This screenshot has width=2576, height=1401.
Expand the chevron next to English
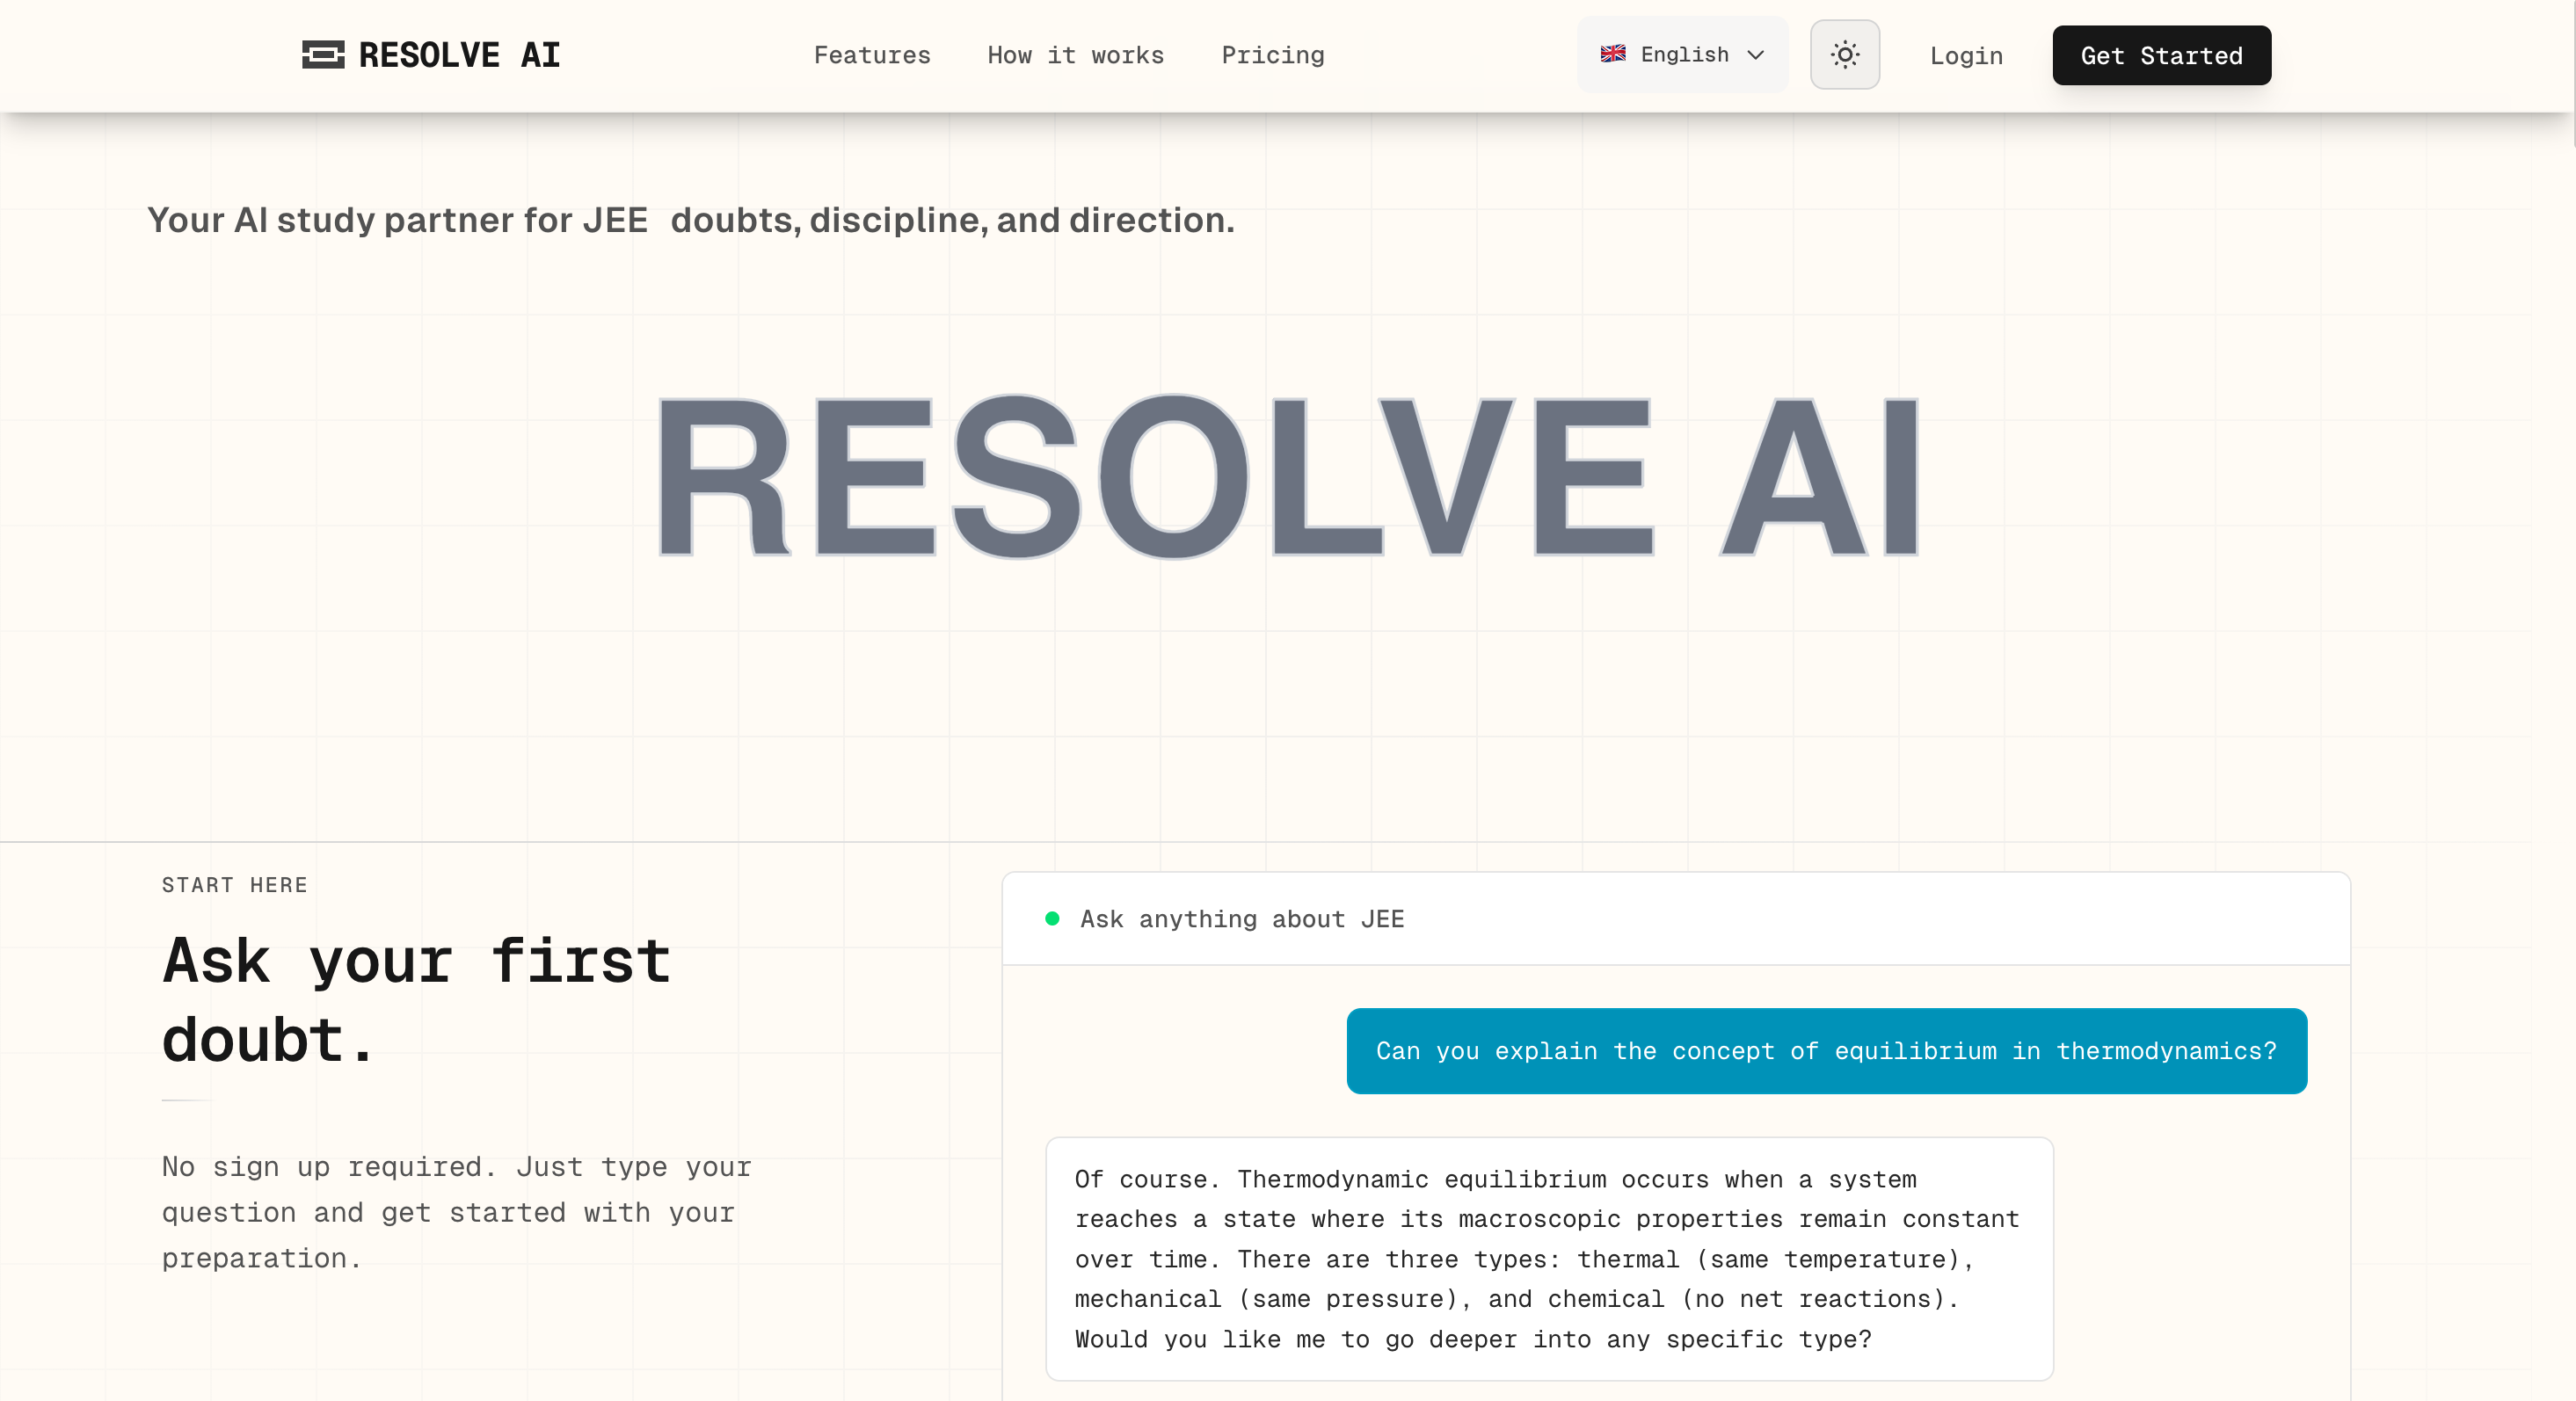tap(1758, 56)
